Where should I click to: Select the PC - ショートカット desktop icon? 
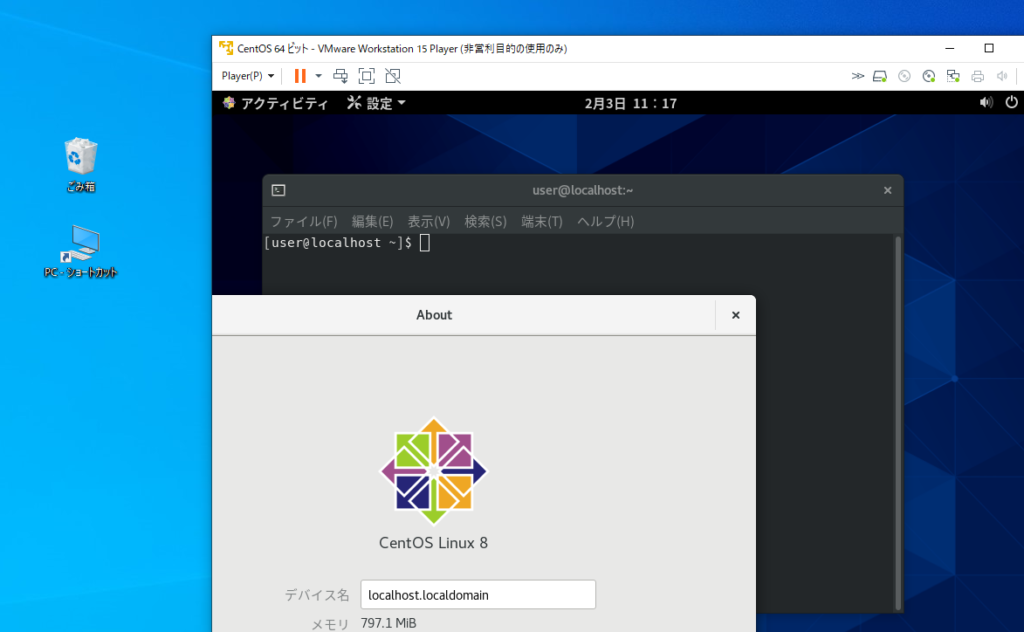pos(81,252)
